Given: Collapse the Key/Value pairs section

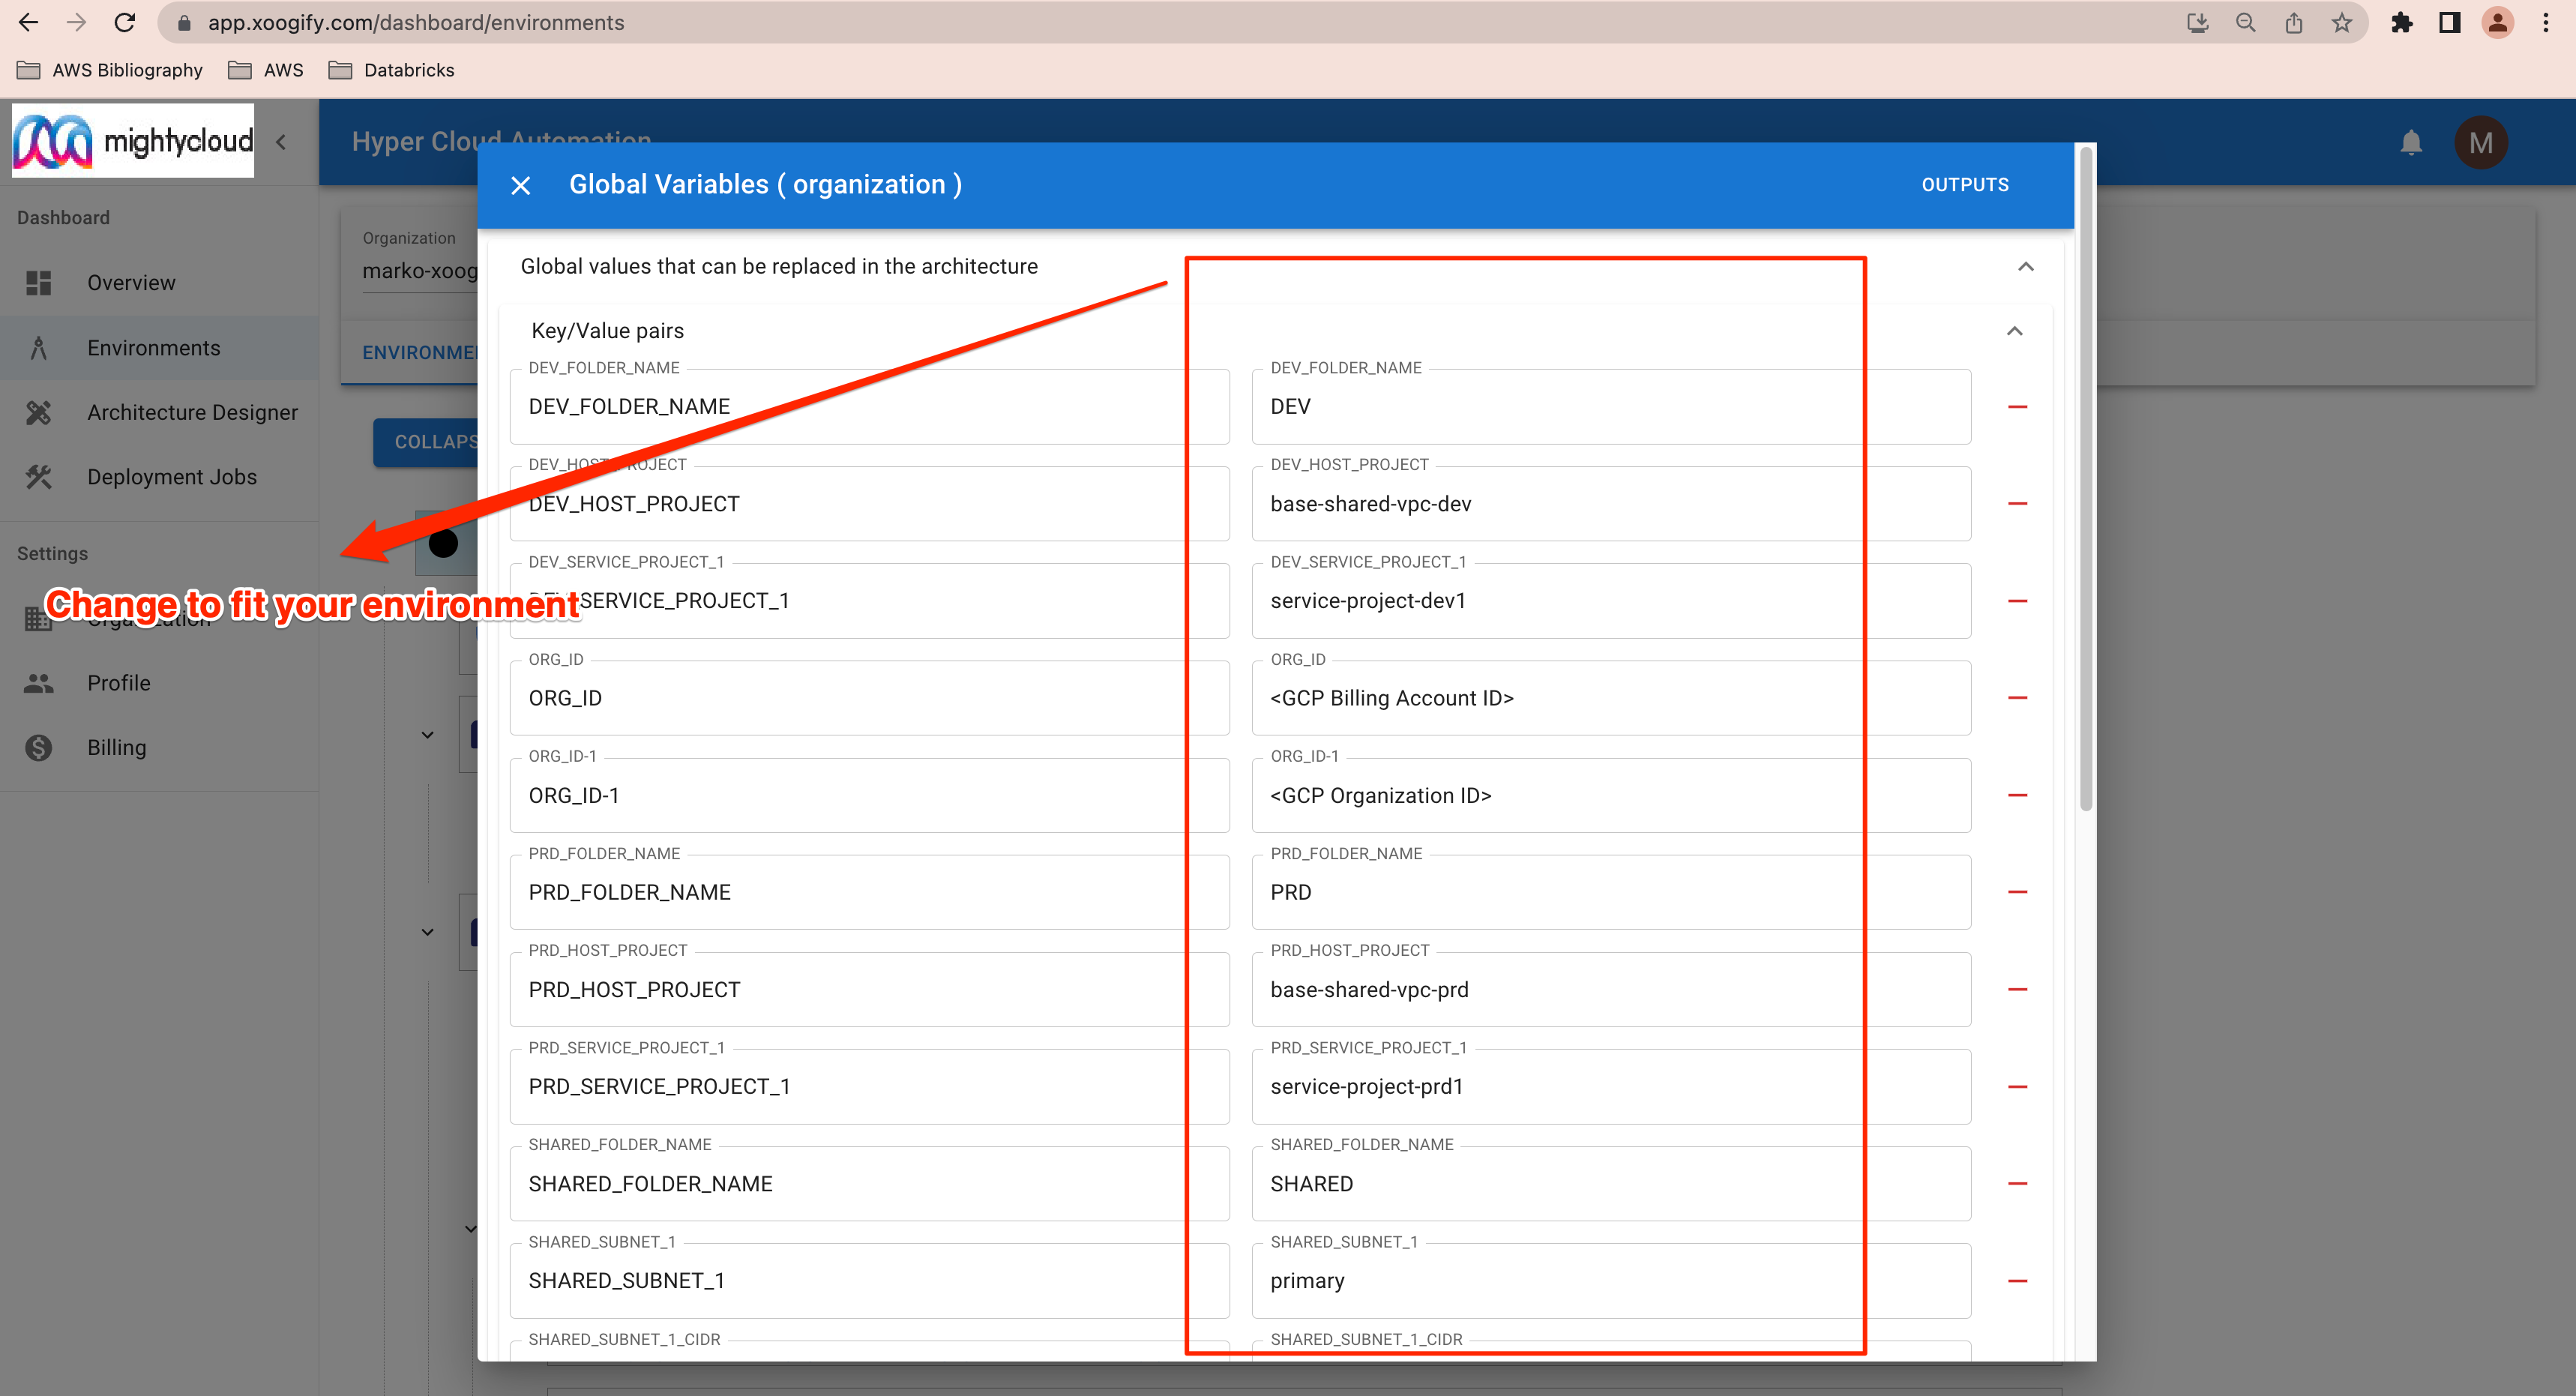Looking at the screenshot, I should (x=2014, y=331).
